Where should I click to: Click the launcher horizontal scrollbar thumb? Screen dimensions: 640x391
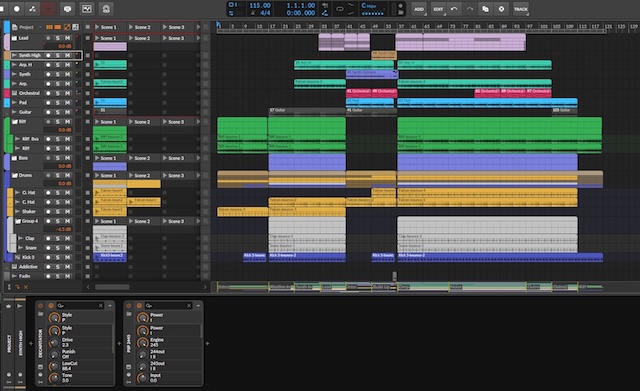click(x=112, y=287)
